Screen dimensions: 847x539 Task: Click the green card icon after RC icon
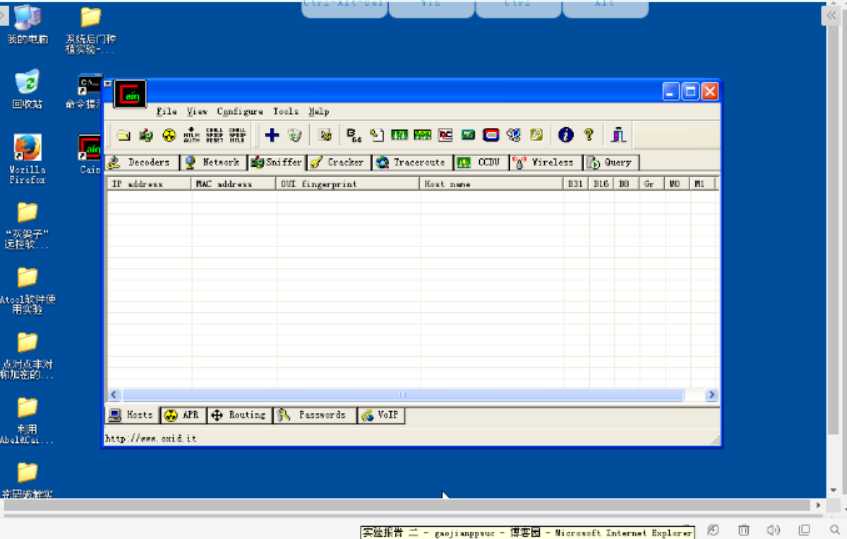pyautogui.click(x=468, y=135)
